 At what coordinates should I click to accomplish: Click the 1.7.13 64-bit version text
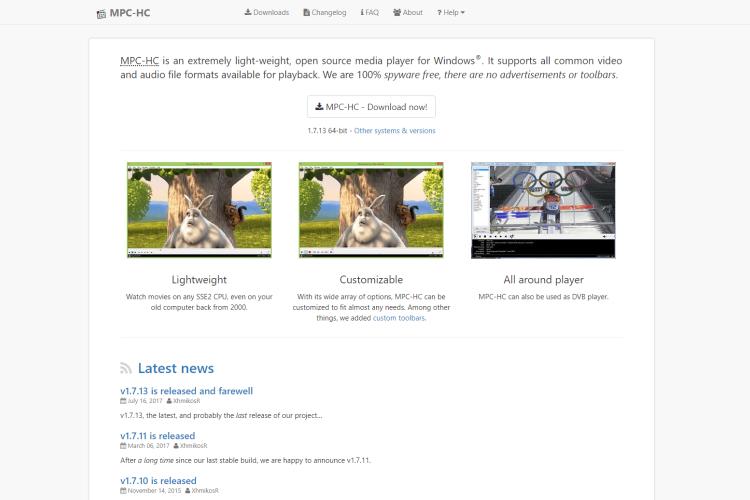327,131
